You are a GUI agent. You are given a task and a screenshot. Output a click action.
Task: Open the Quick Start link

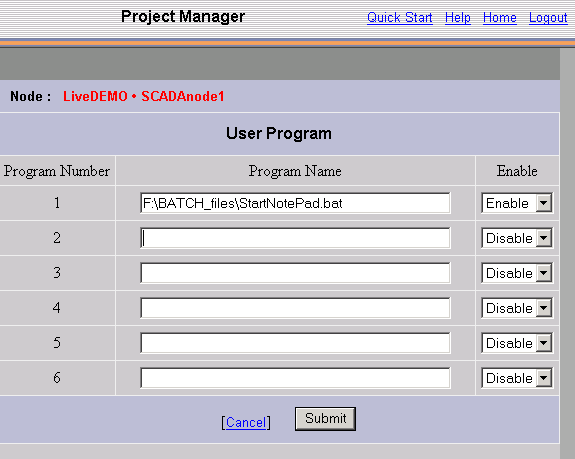tap(400, 18)
